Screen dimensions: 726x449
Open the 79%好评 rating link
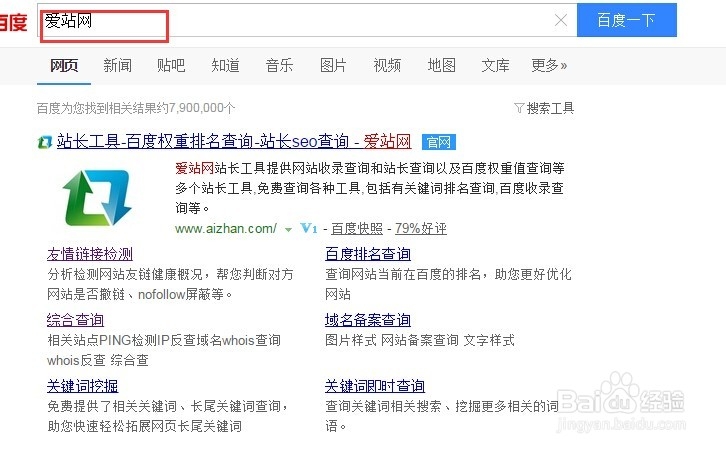point(421,228)
